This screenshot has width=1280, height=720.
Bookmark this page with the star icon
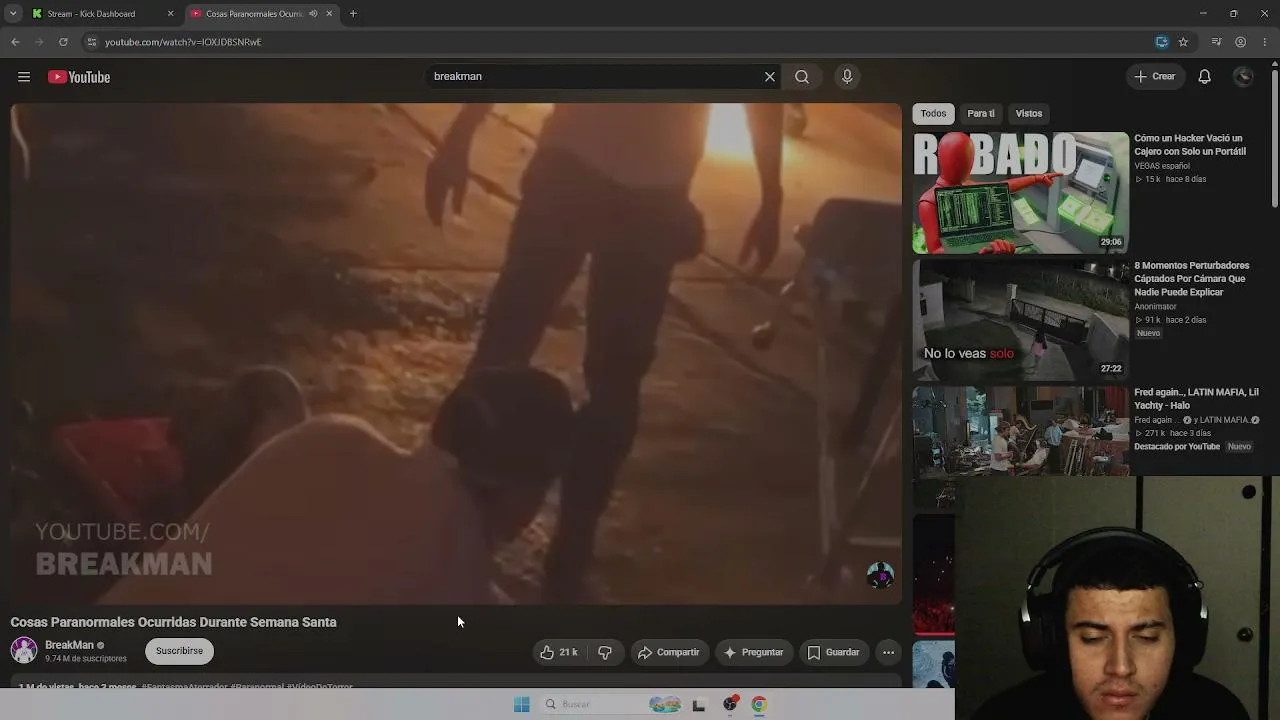click(x=1183, y=42)
